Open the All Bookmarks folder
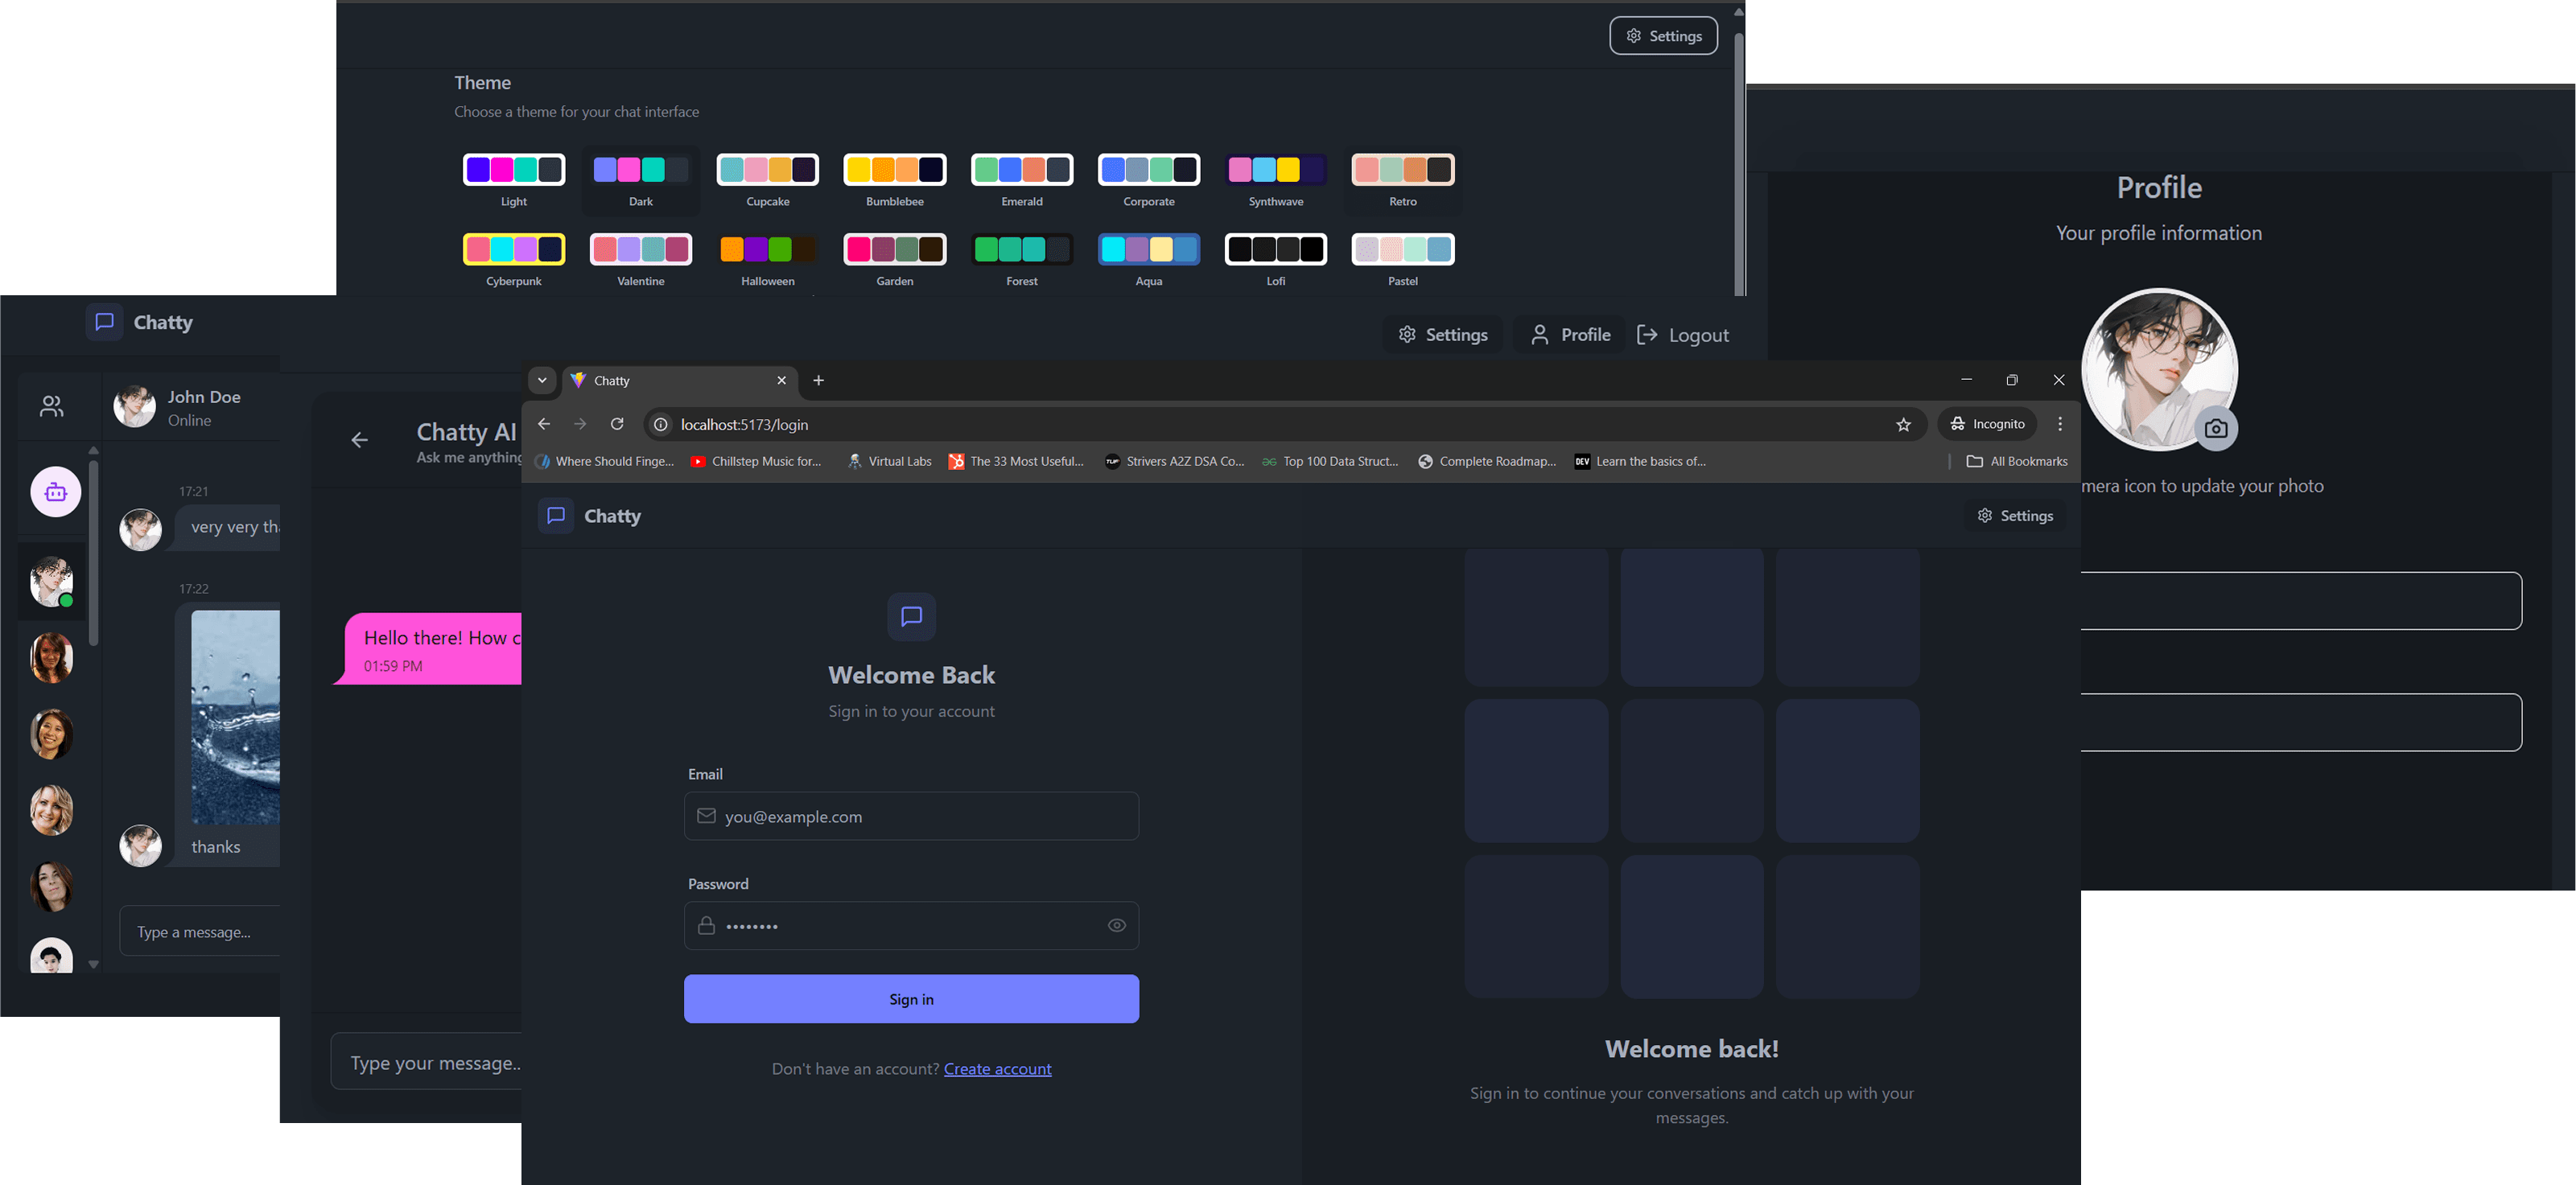This screenshot has height=1185, width=2576. click(2016, 461)
